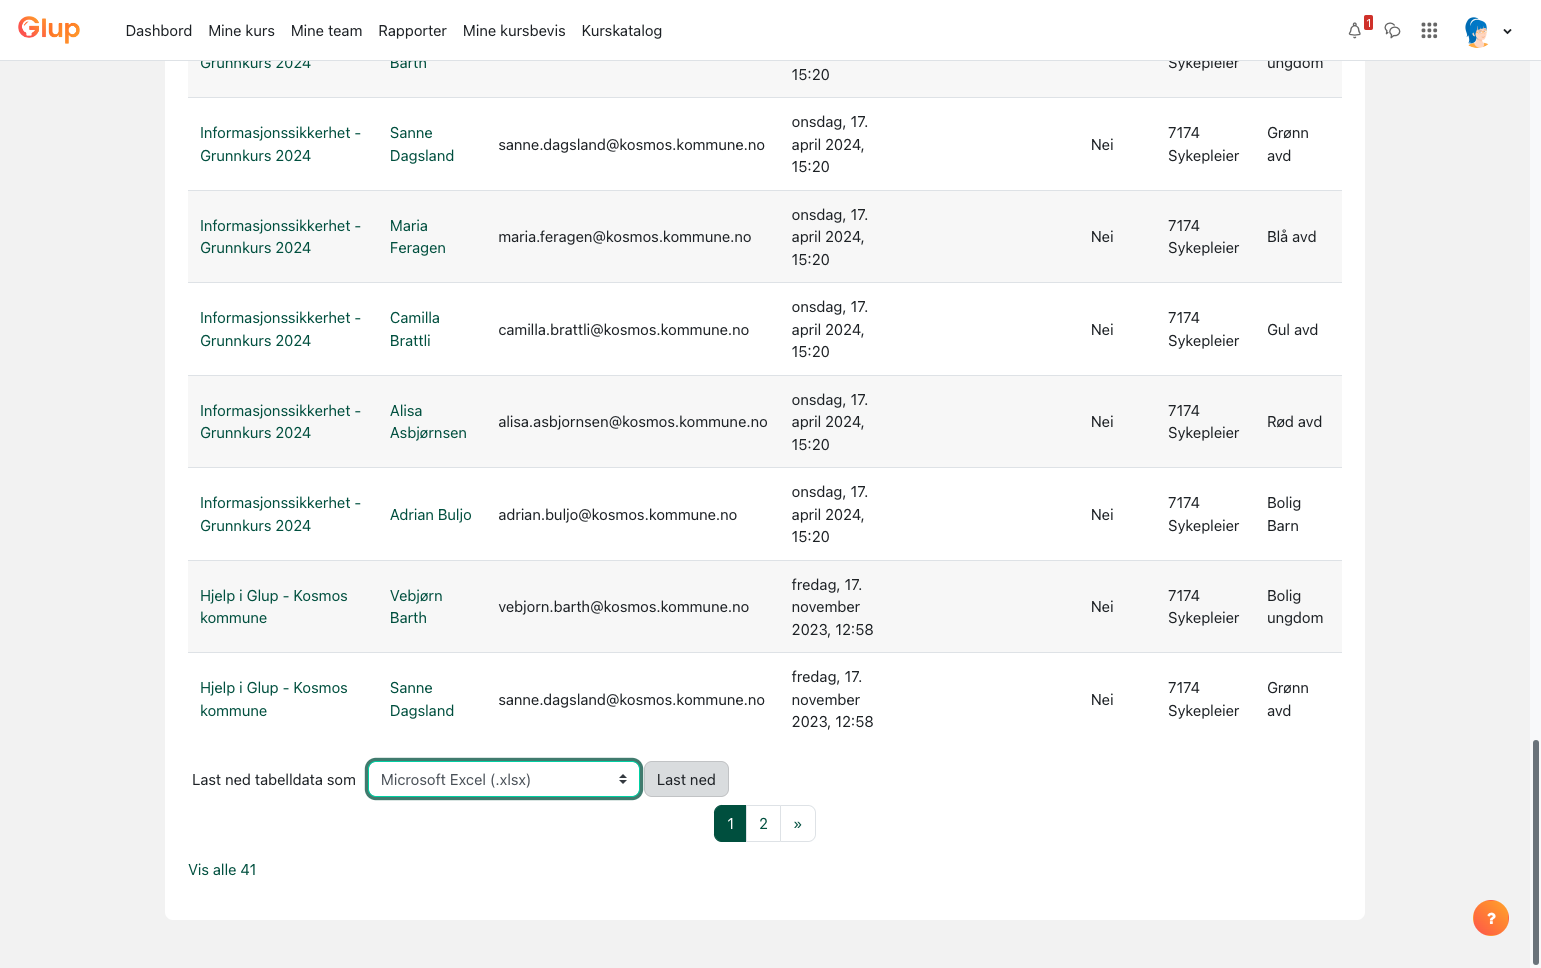
Task: Click the Glup logo
Action: coord(49,29)
